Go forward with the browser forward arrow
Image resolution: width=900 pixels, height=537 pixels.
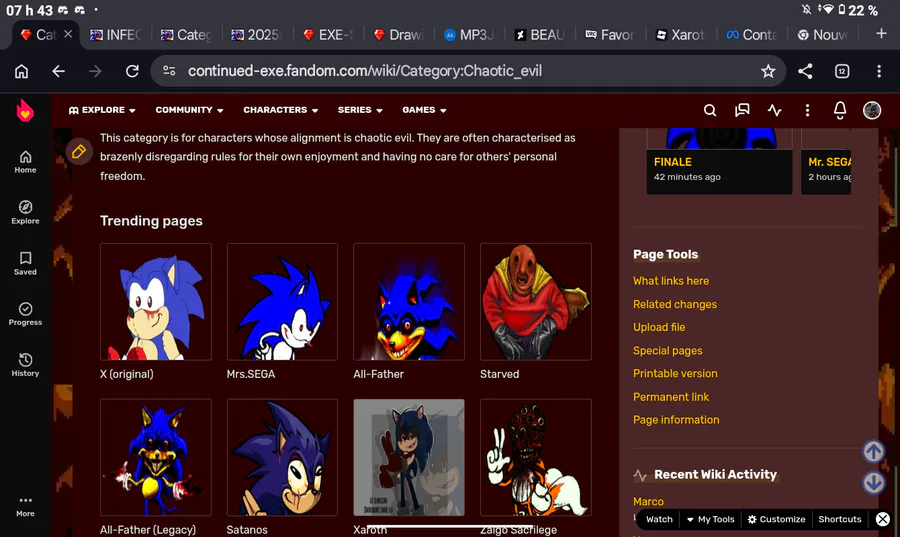tap(95, 71)
